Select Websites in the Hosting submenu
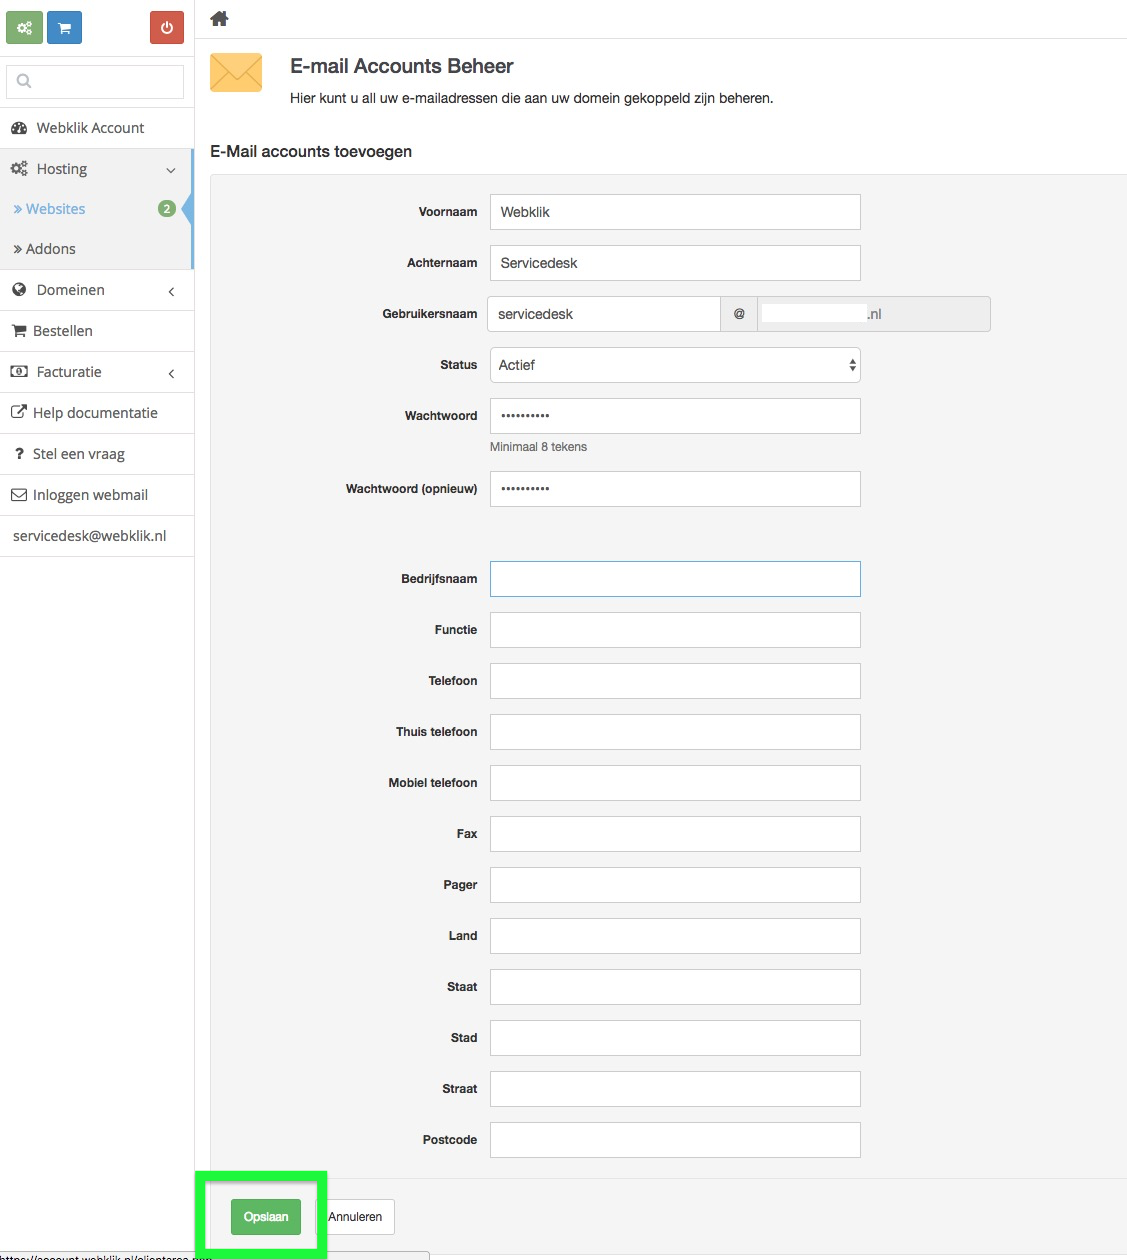Viewport: 1127px width, 1260px height. pyautogui.click(x=56, y=209)
